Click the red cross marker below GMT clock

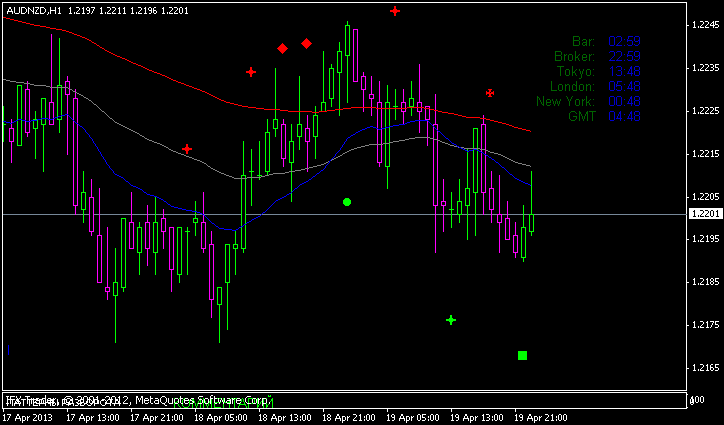[490, 93]
